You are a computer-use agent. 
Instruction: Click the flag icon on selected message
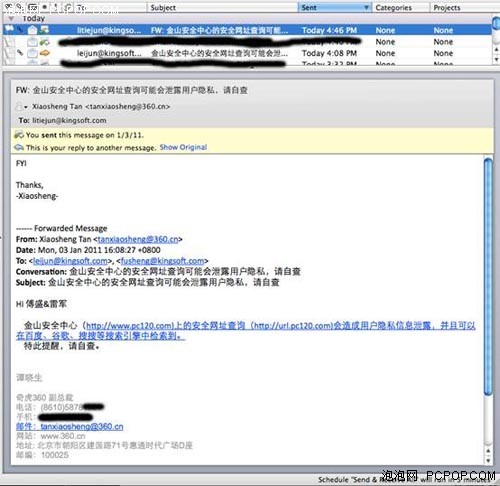[x=9, y=29]
